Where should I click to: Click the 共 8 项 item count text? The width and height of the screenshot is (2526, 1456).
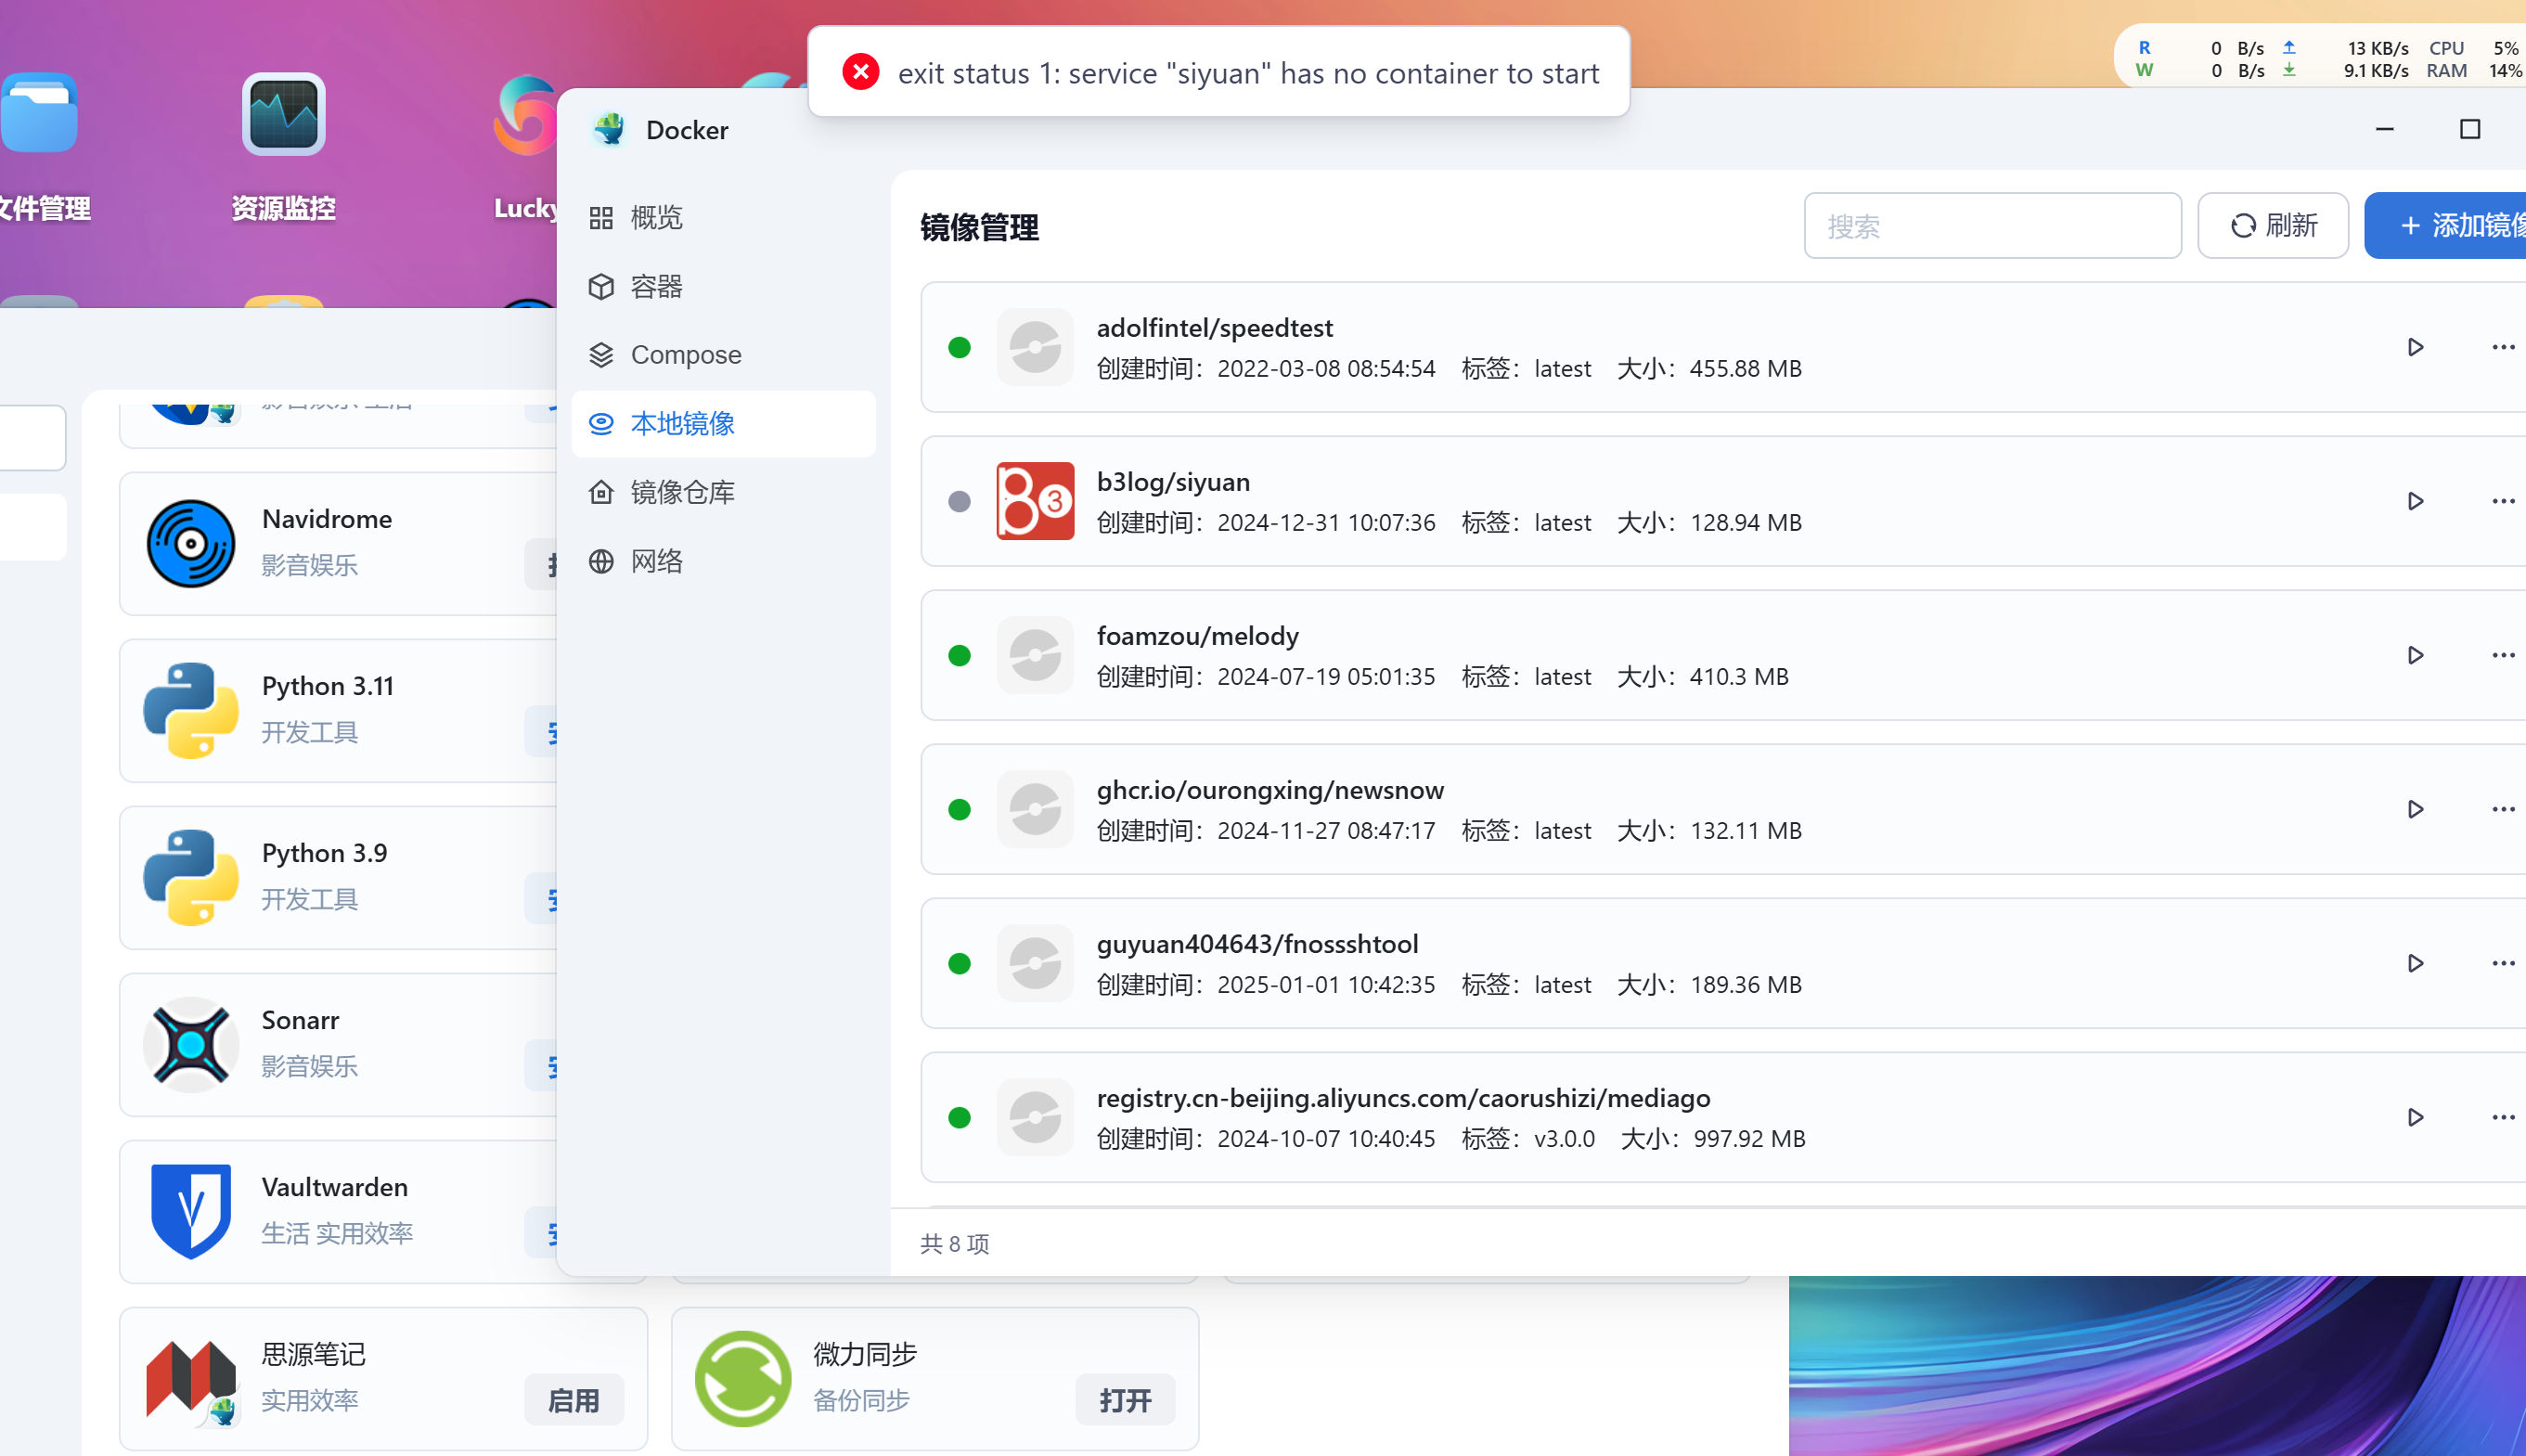pyautogui.click(x=955, y=1243)
